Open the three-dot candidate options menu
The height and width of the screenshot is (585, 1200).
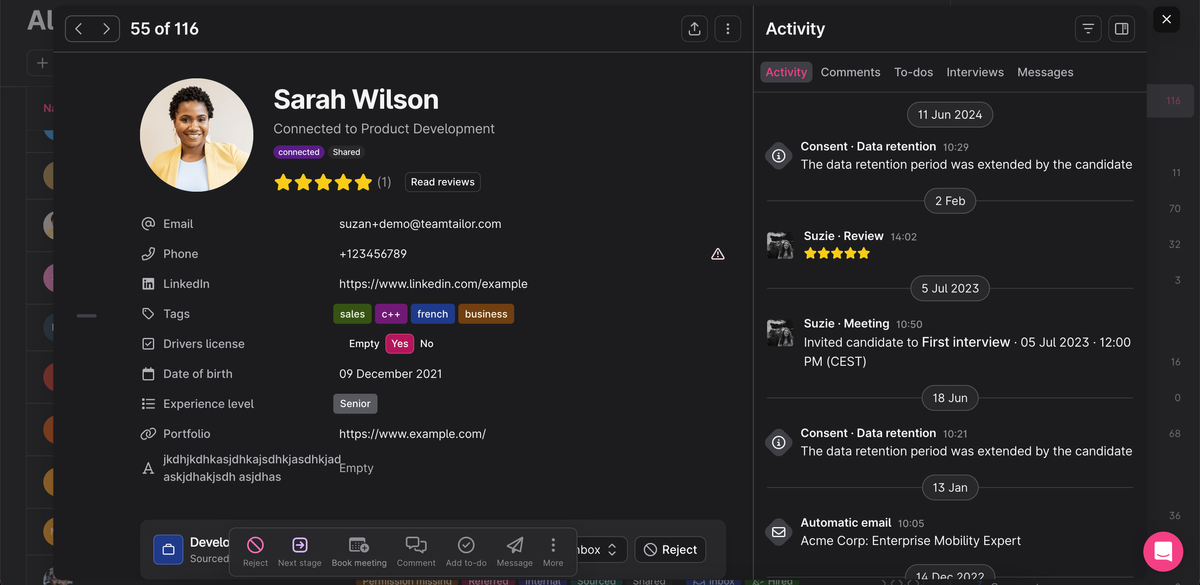727,29
